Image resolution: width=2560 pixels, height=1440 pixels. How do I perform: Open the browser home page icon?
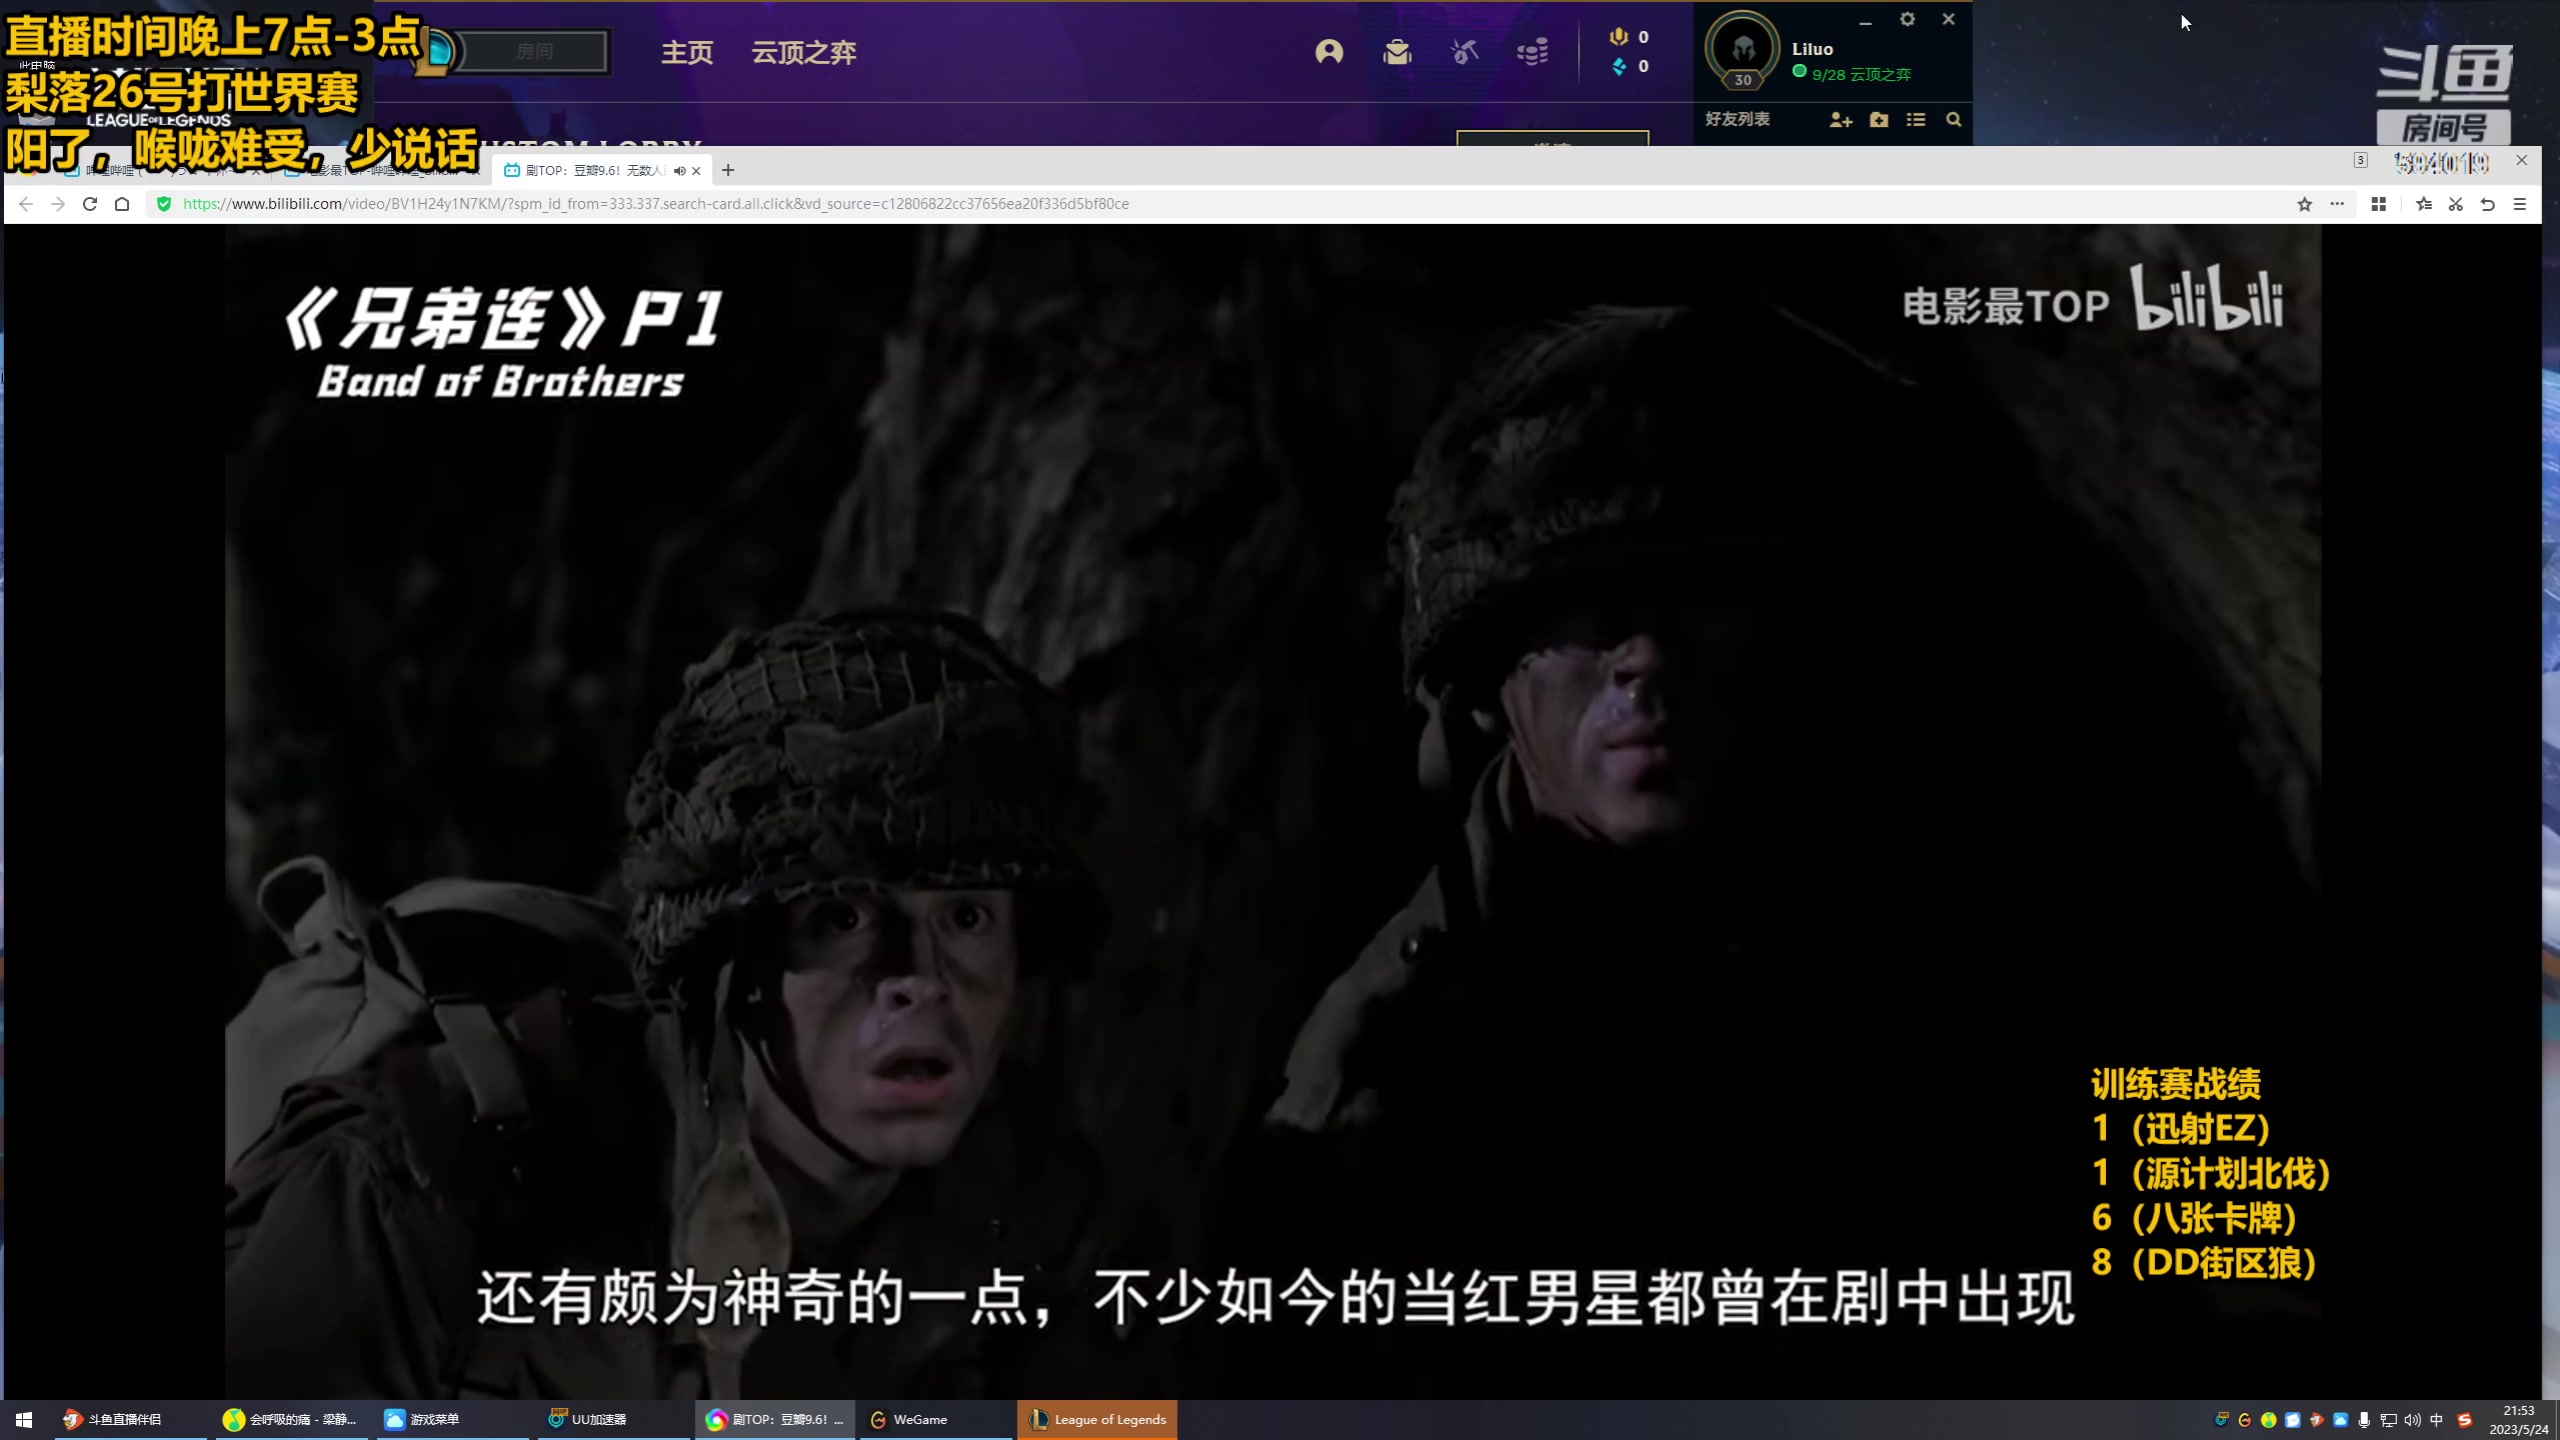(122, 204)
